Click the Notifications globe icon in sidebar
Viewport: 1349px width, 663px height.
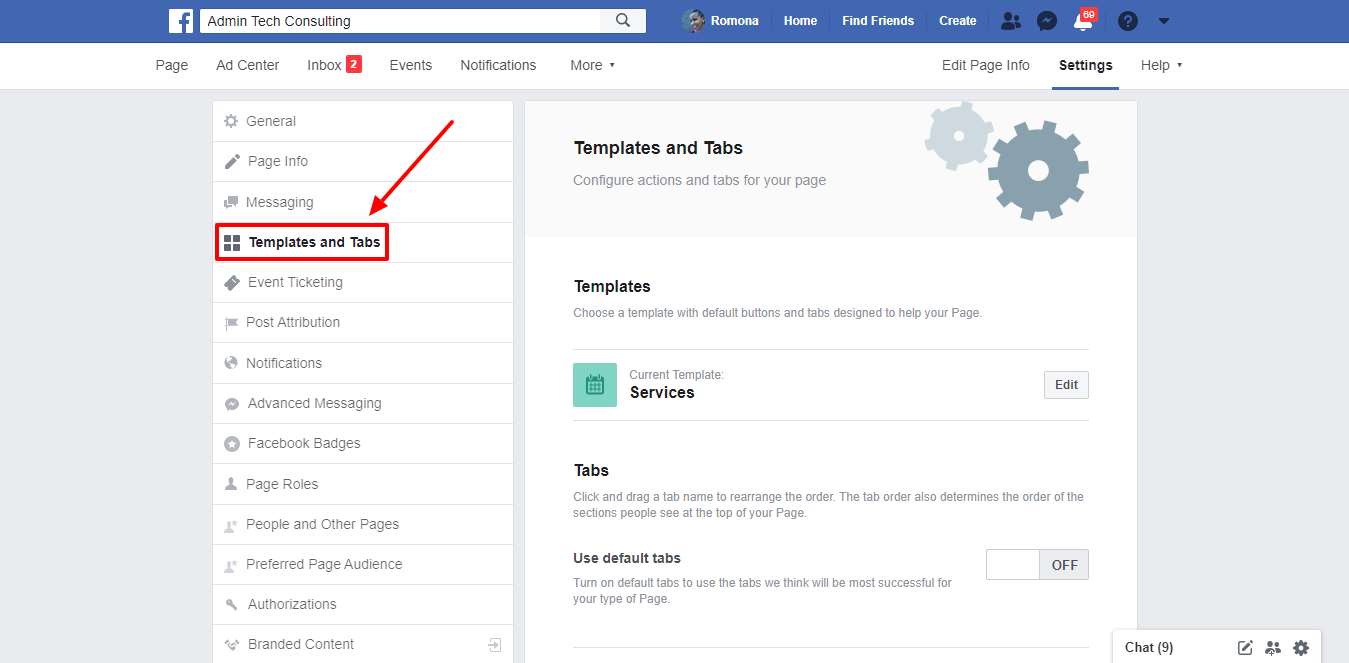click(231, 363)
